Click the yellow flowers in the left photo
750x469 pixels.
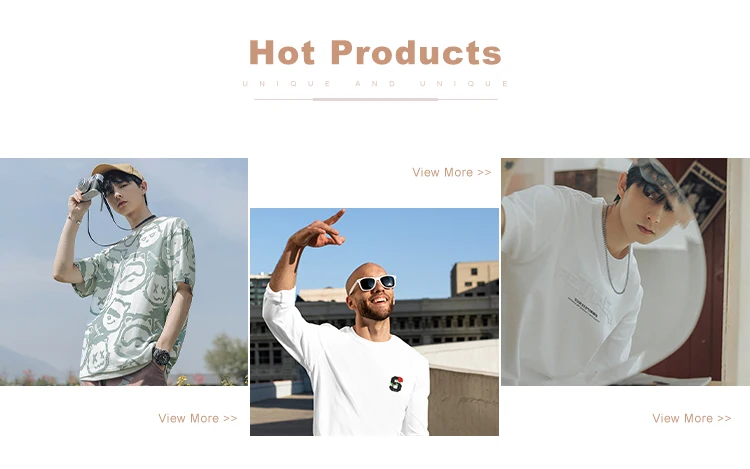tap(183, 381)
